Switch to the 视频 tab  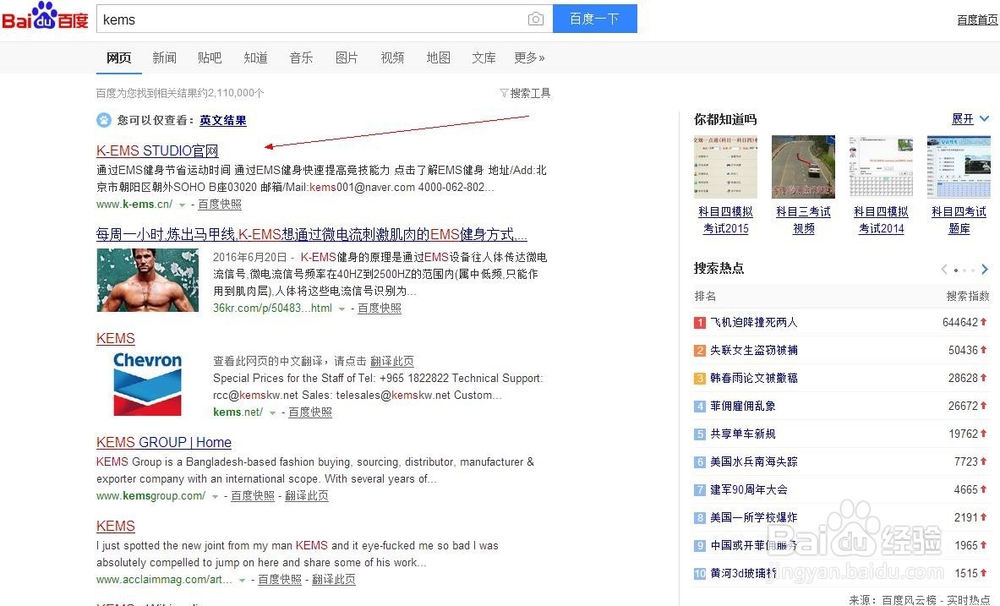(x=392, y=57)
